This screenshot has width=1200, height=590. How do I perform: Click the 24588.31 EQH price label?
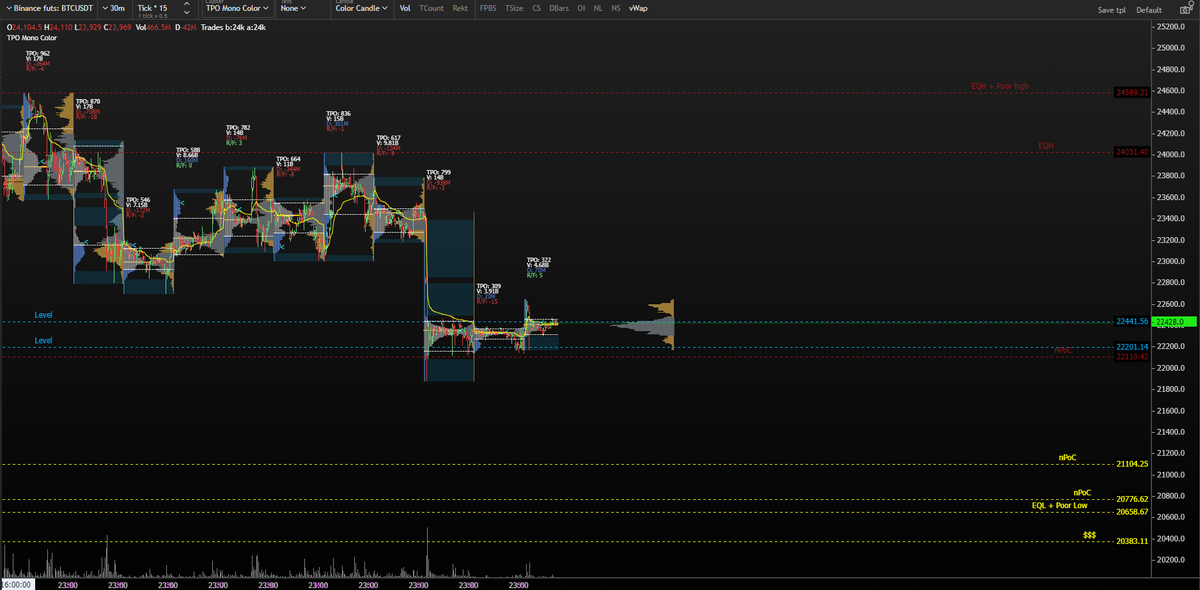[x=1131, y=92]
